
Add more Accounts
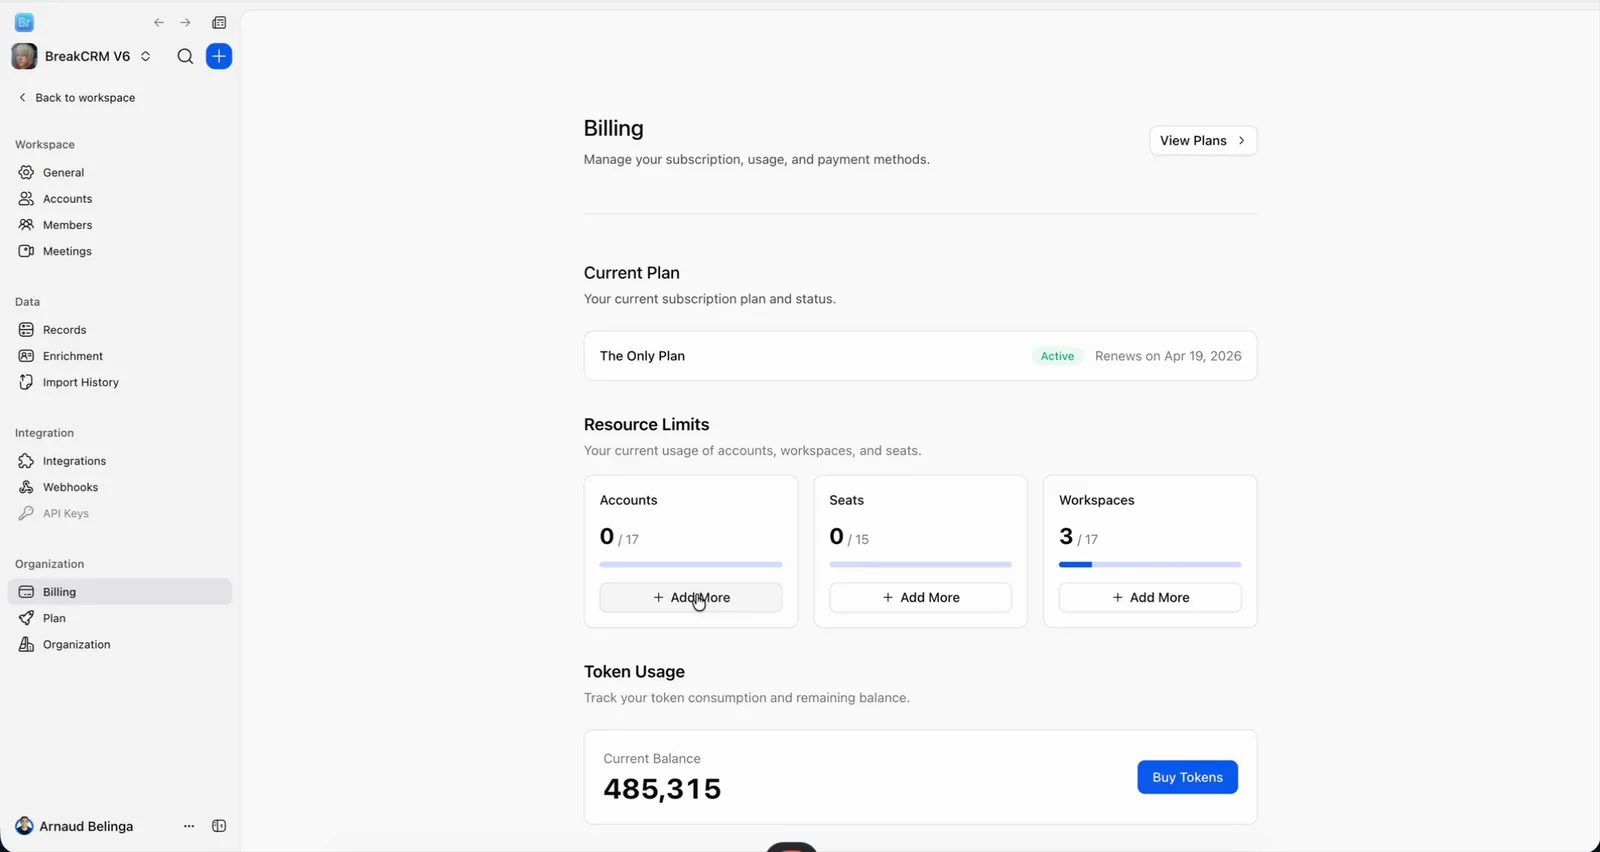[691, 597]
